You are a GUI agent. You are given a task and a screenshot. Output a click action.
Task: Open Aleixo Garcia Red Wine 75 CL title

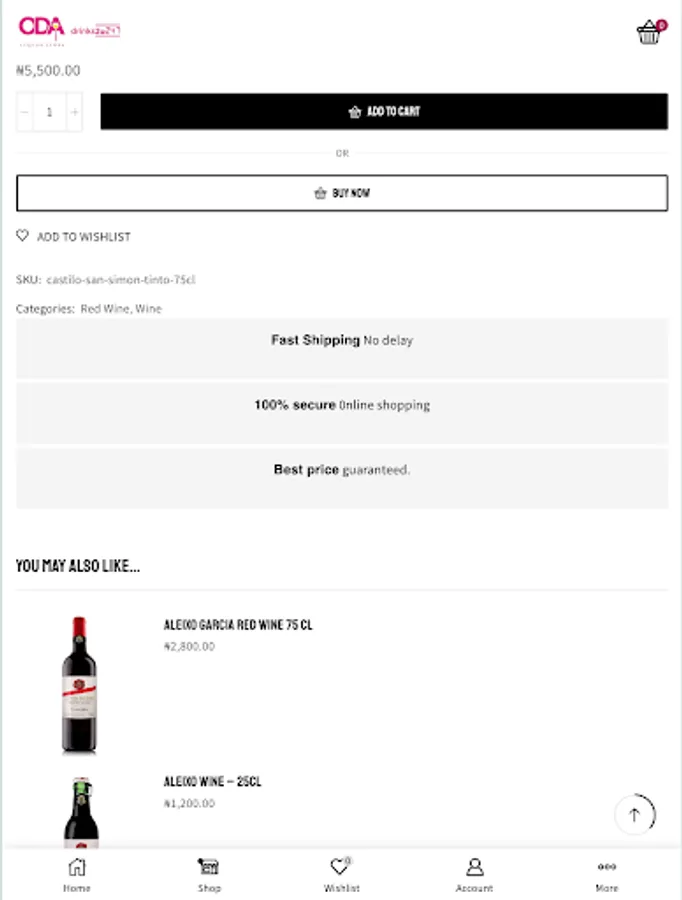click(238, 624)
